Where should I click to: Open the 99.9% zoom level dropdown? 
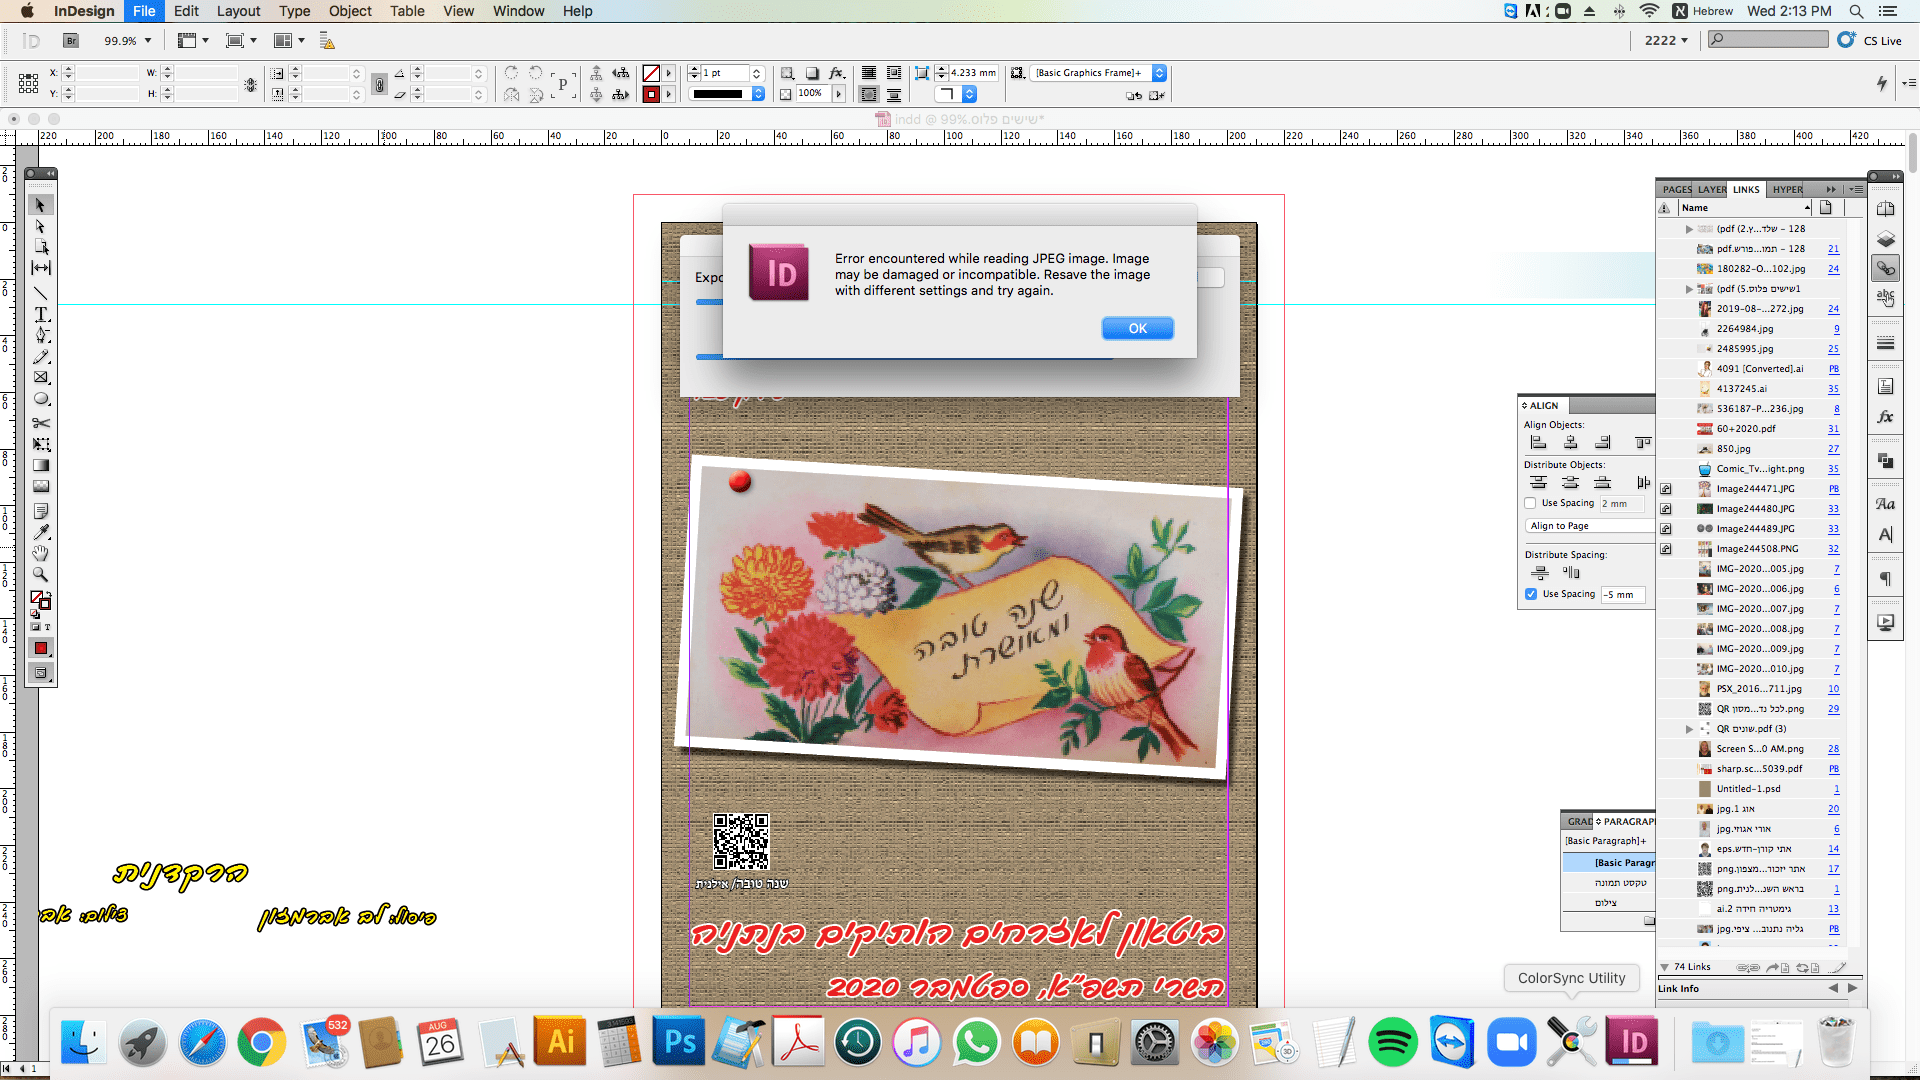(x=145, y=41)
